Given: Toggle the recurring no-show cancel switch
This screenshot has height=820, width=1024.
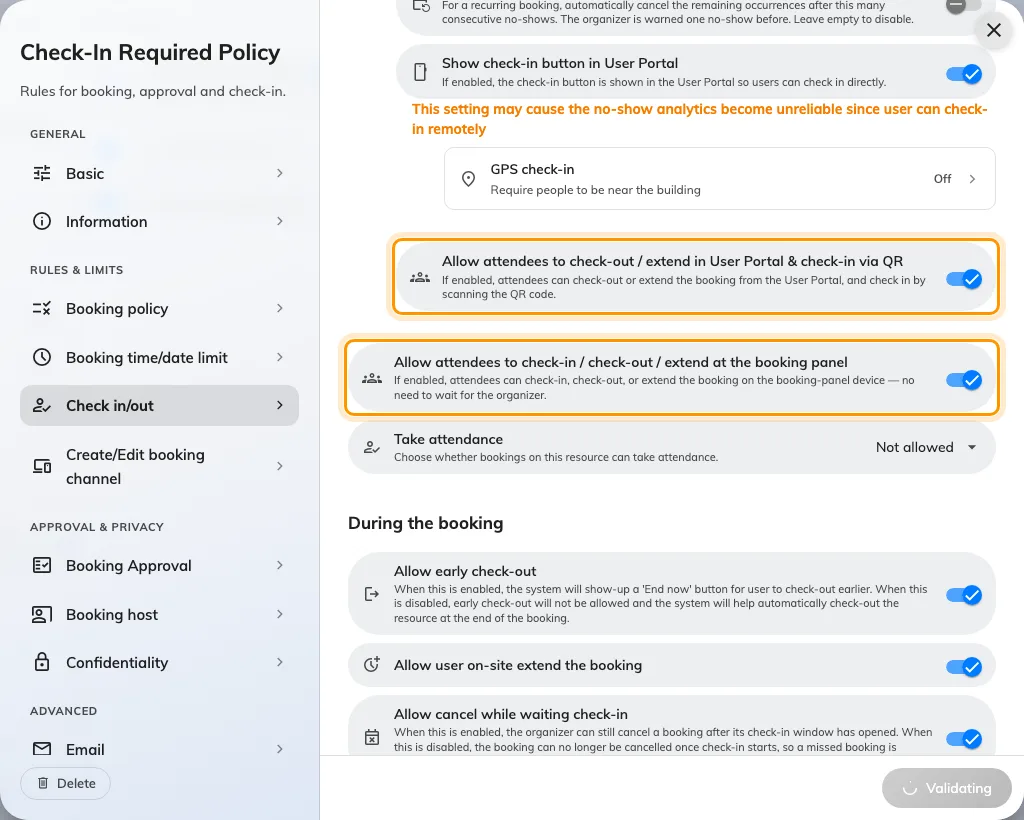Looking at the screenshot, I should tap(963, 6).
